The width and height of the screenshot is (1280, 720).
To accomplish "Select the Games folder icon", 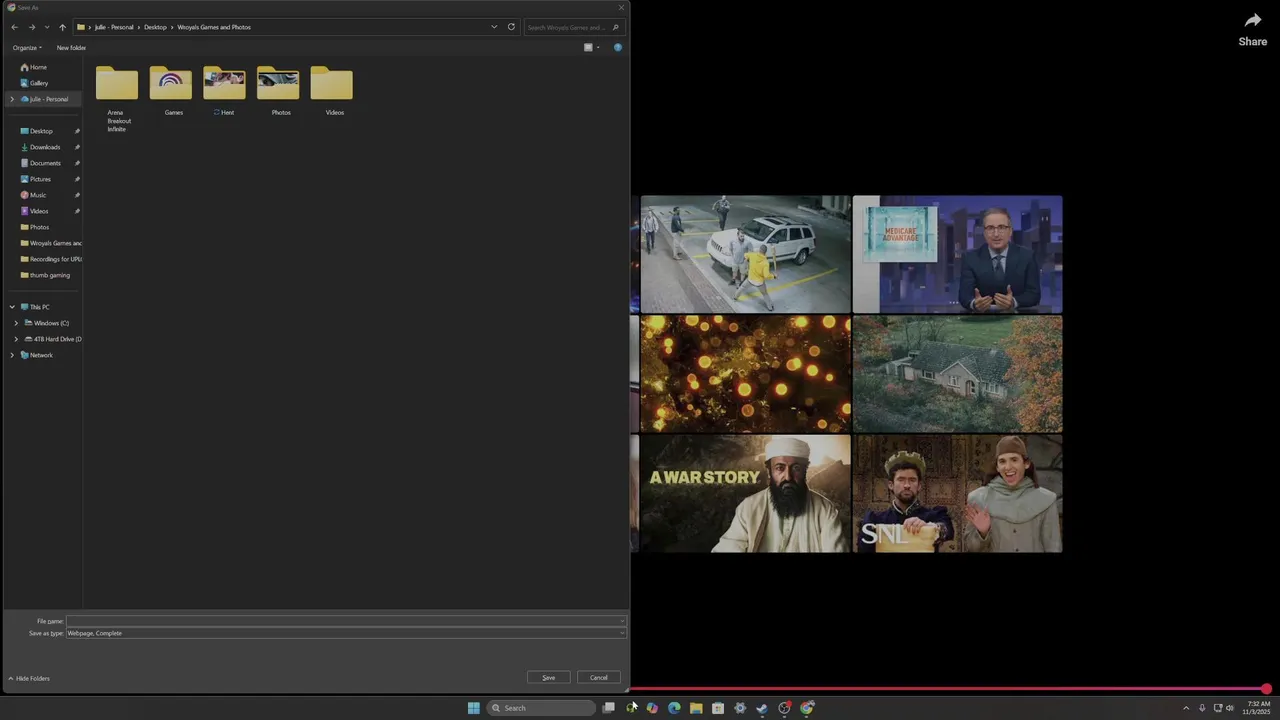I will [171, 83].
